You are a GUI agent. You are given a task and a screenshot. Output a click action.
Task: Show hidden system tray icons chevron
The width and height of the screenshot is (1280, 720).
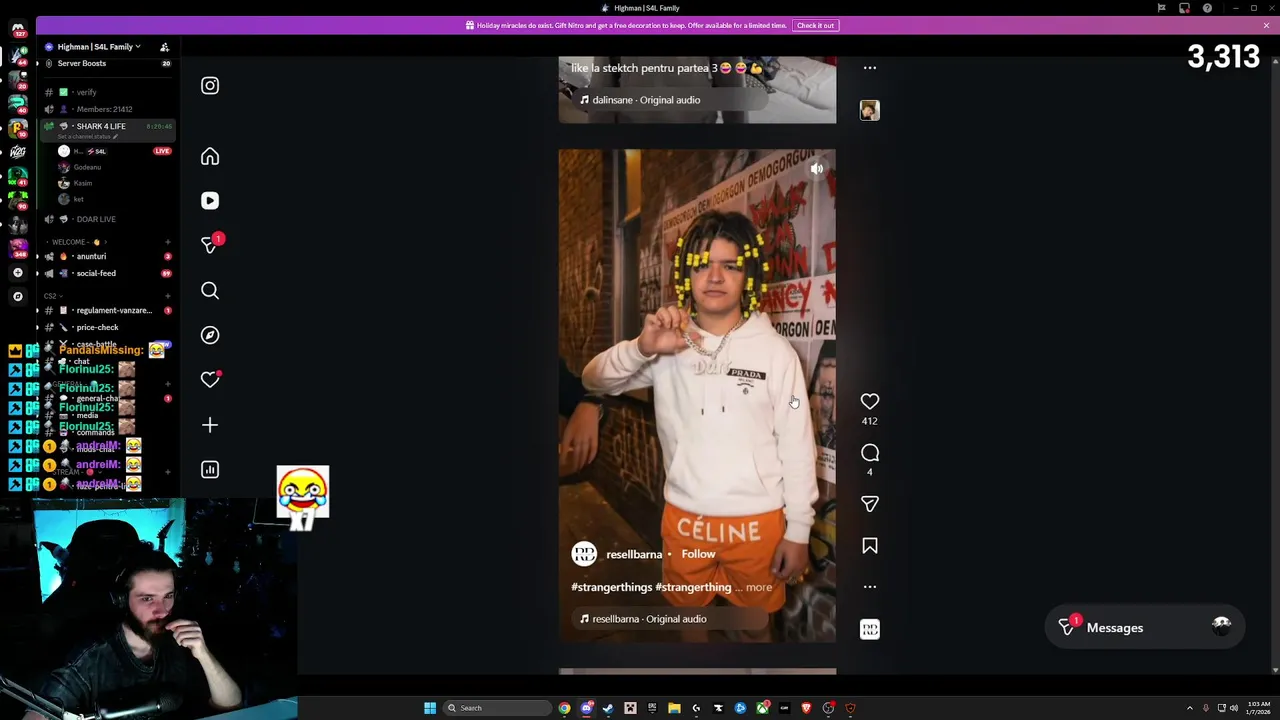(x=1189, y=708)
